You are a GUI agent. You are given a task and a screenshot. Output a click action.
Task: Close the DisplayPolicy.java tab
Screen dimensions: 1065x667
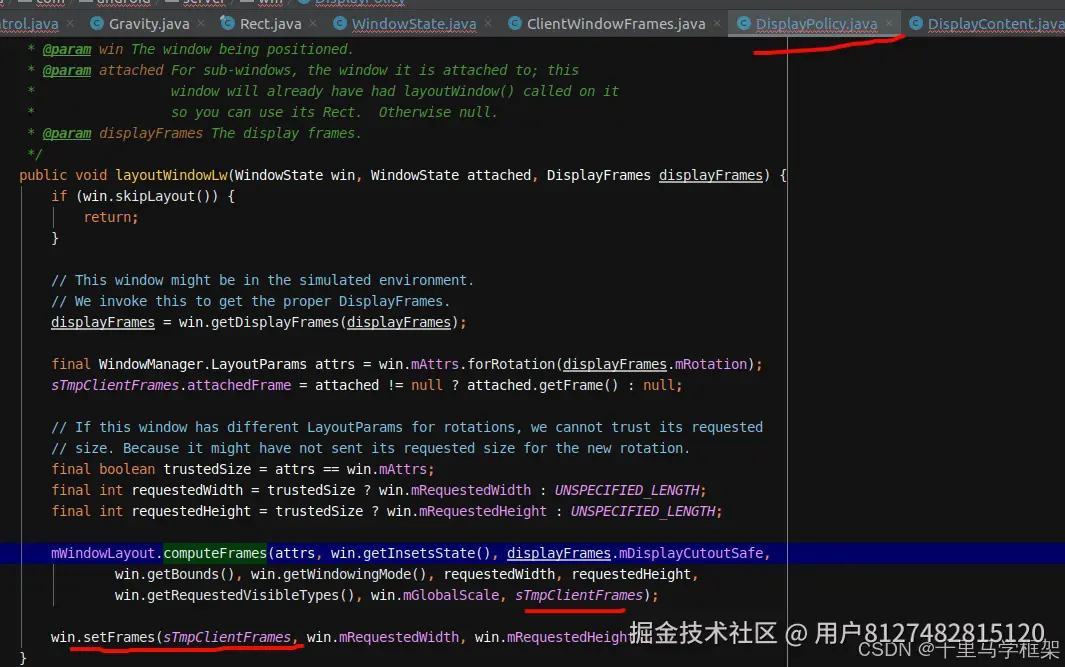[x=889, y=24]
